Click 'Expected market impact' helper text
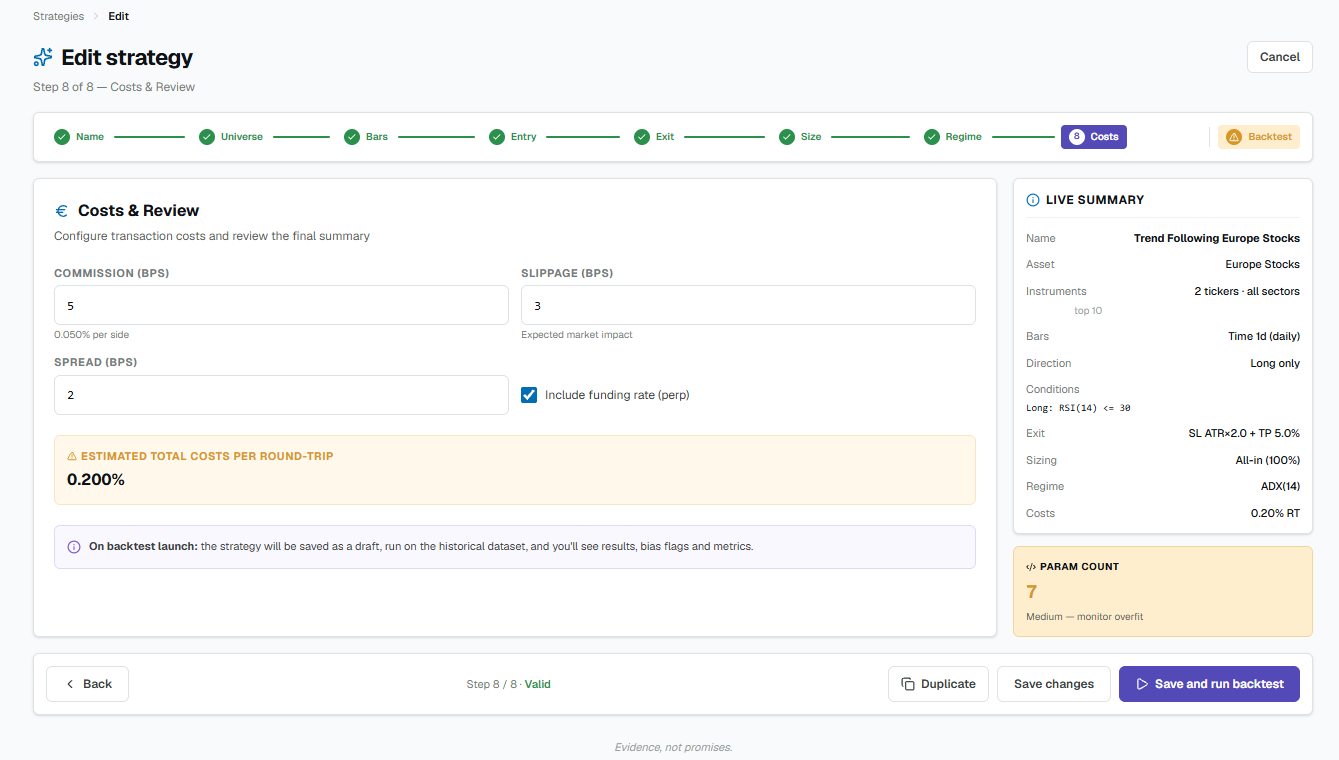The height and width of the screenshot is (760, 1339). 576,335
